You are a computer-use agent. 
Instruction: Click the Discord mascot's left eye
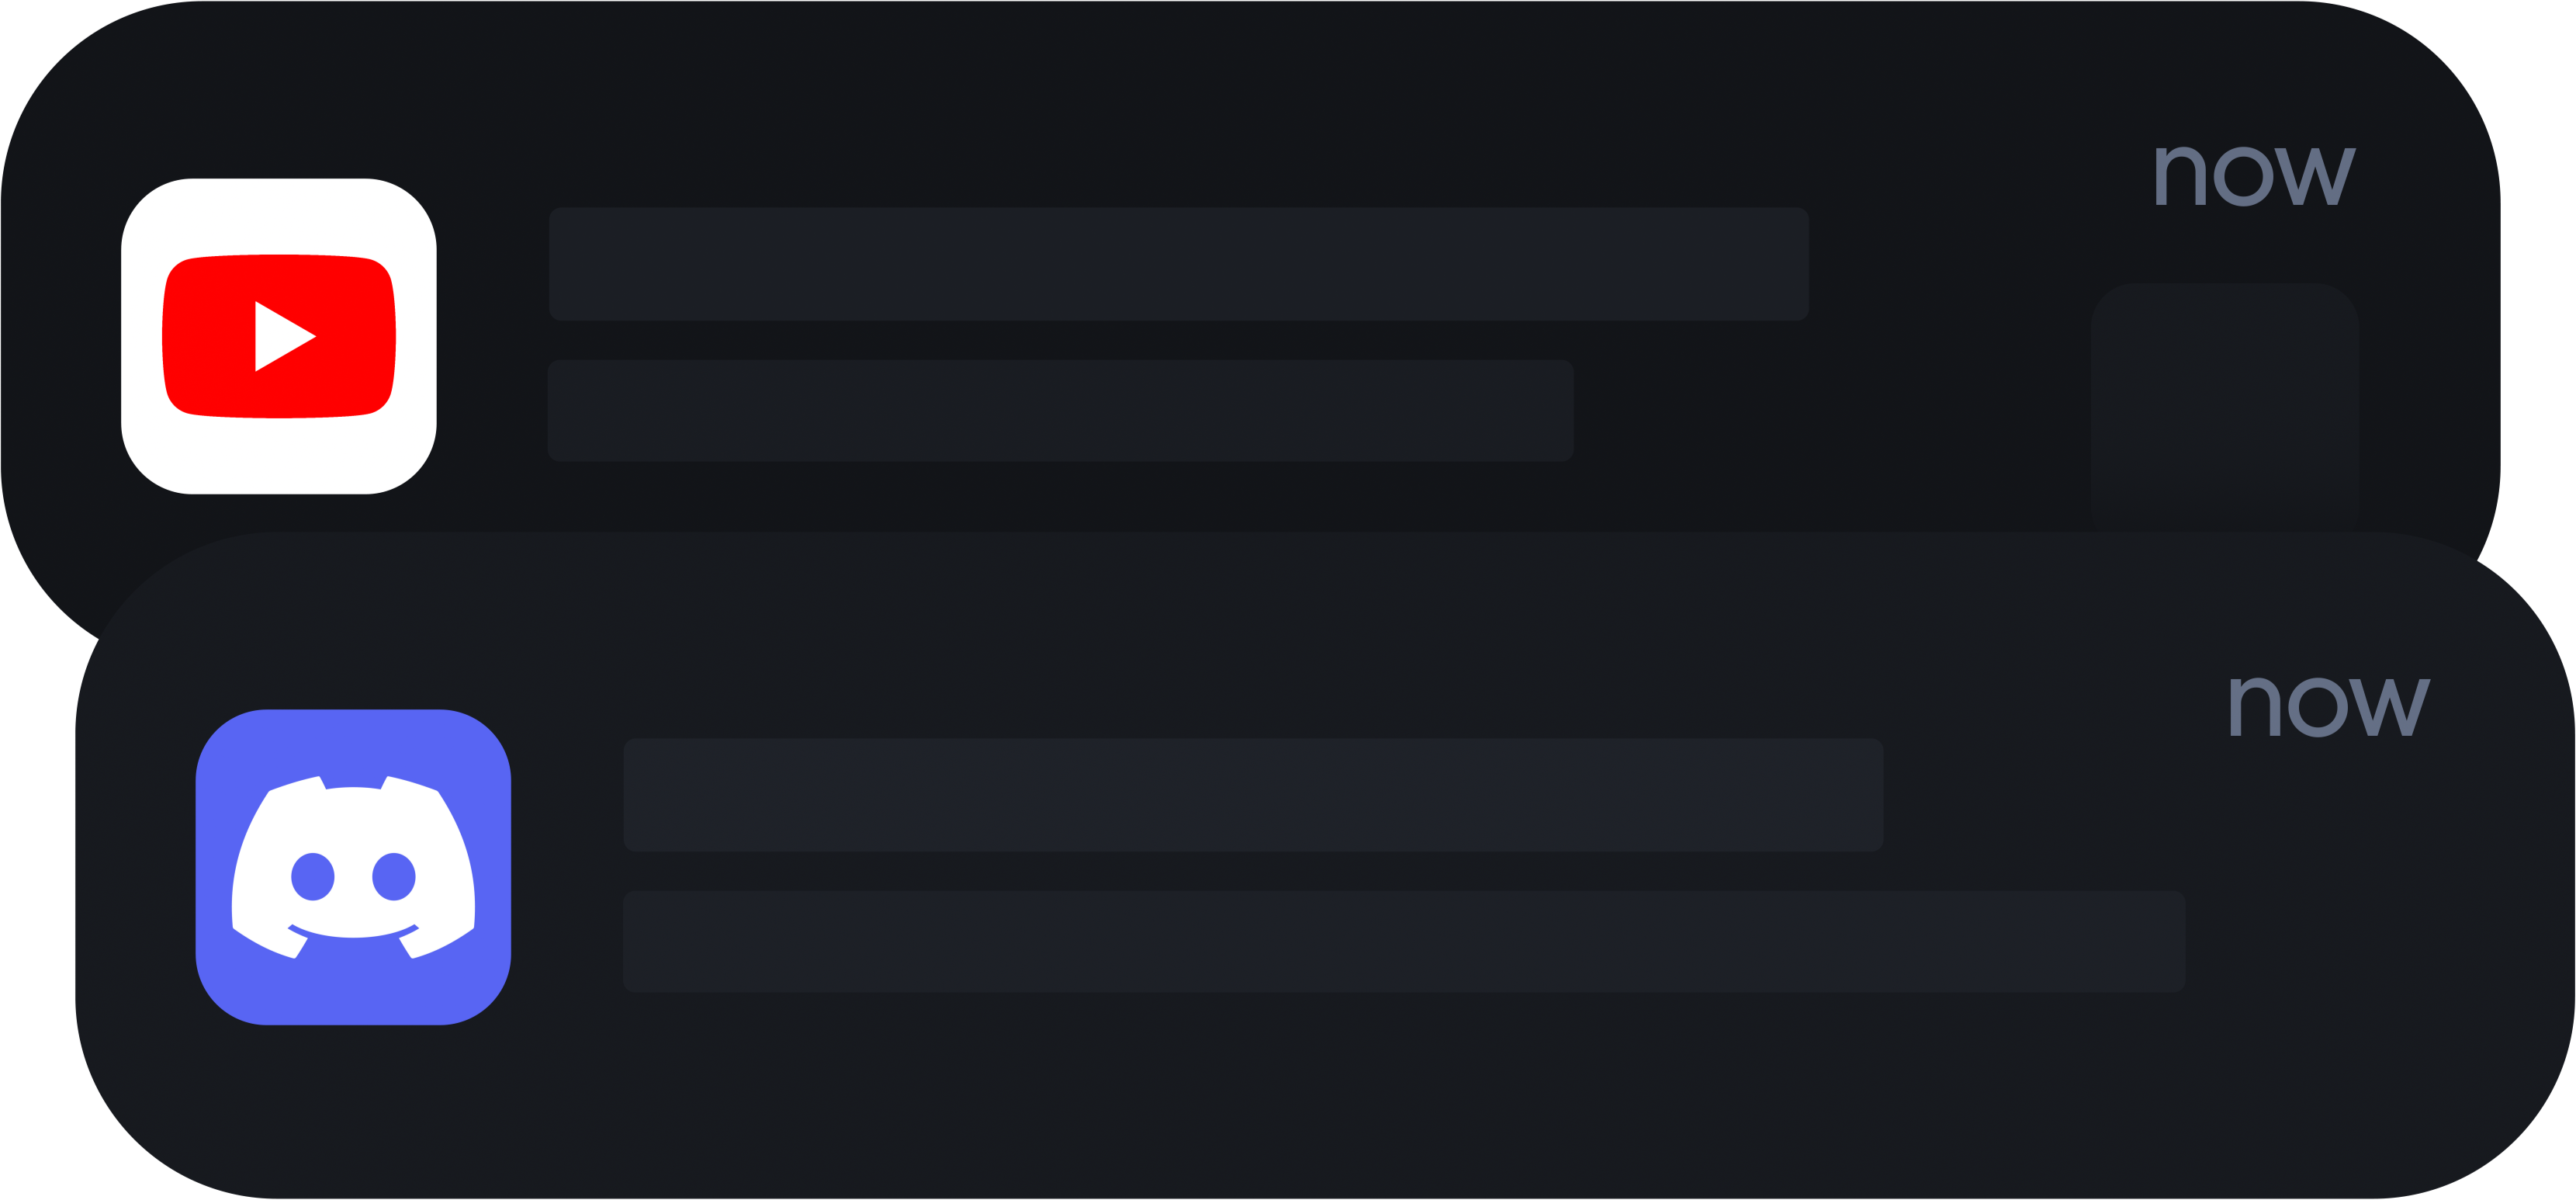(312, 877)
